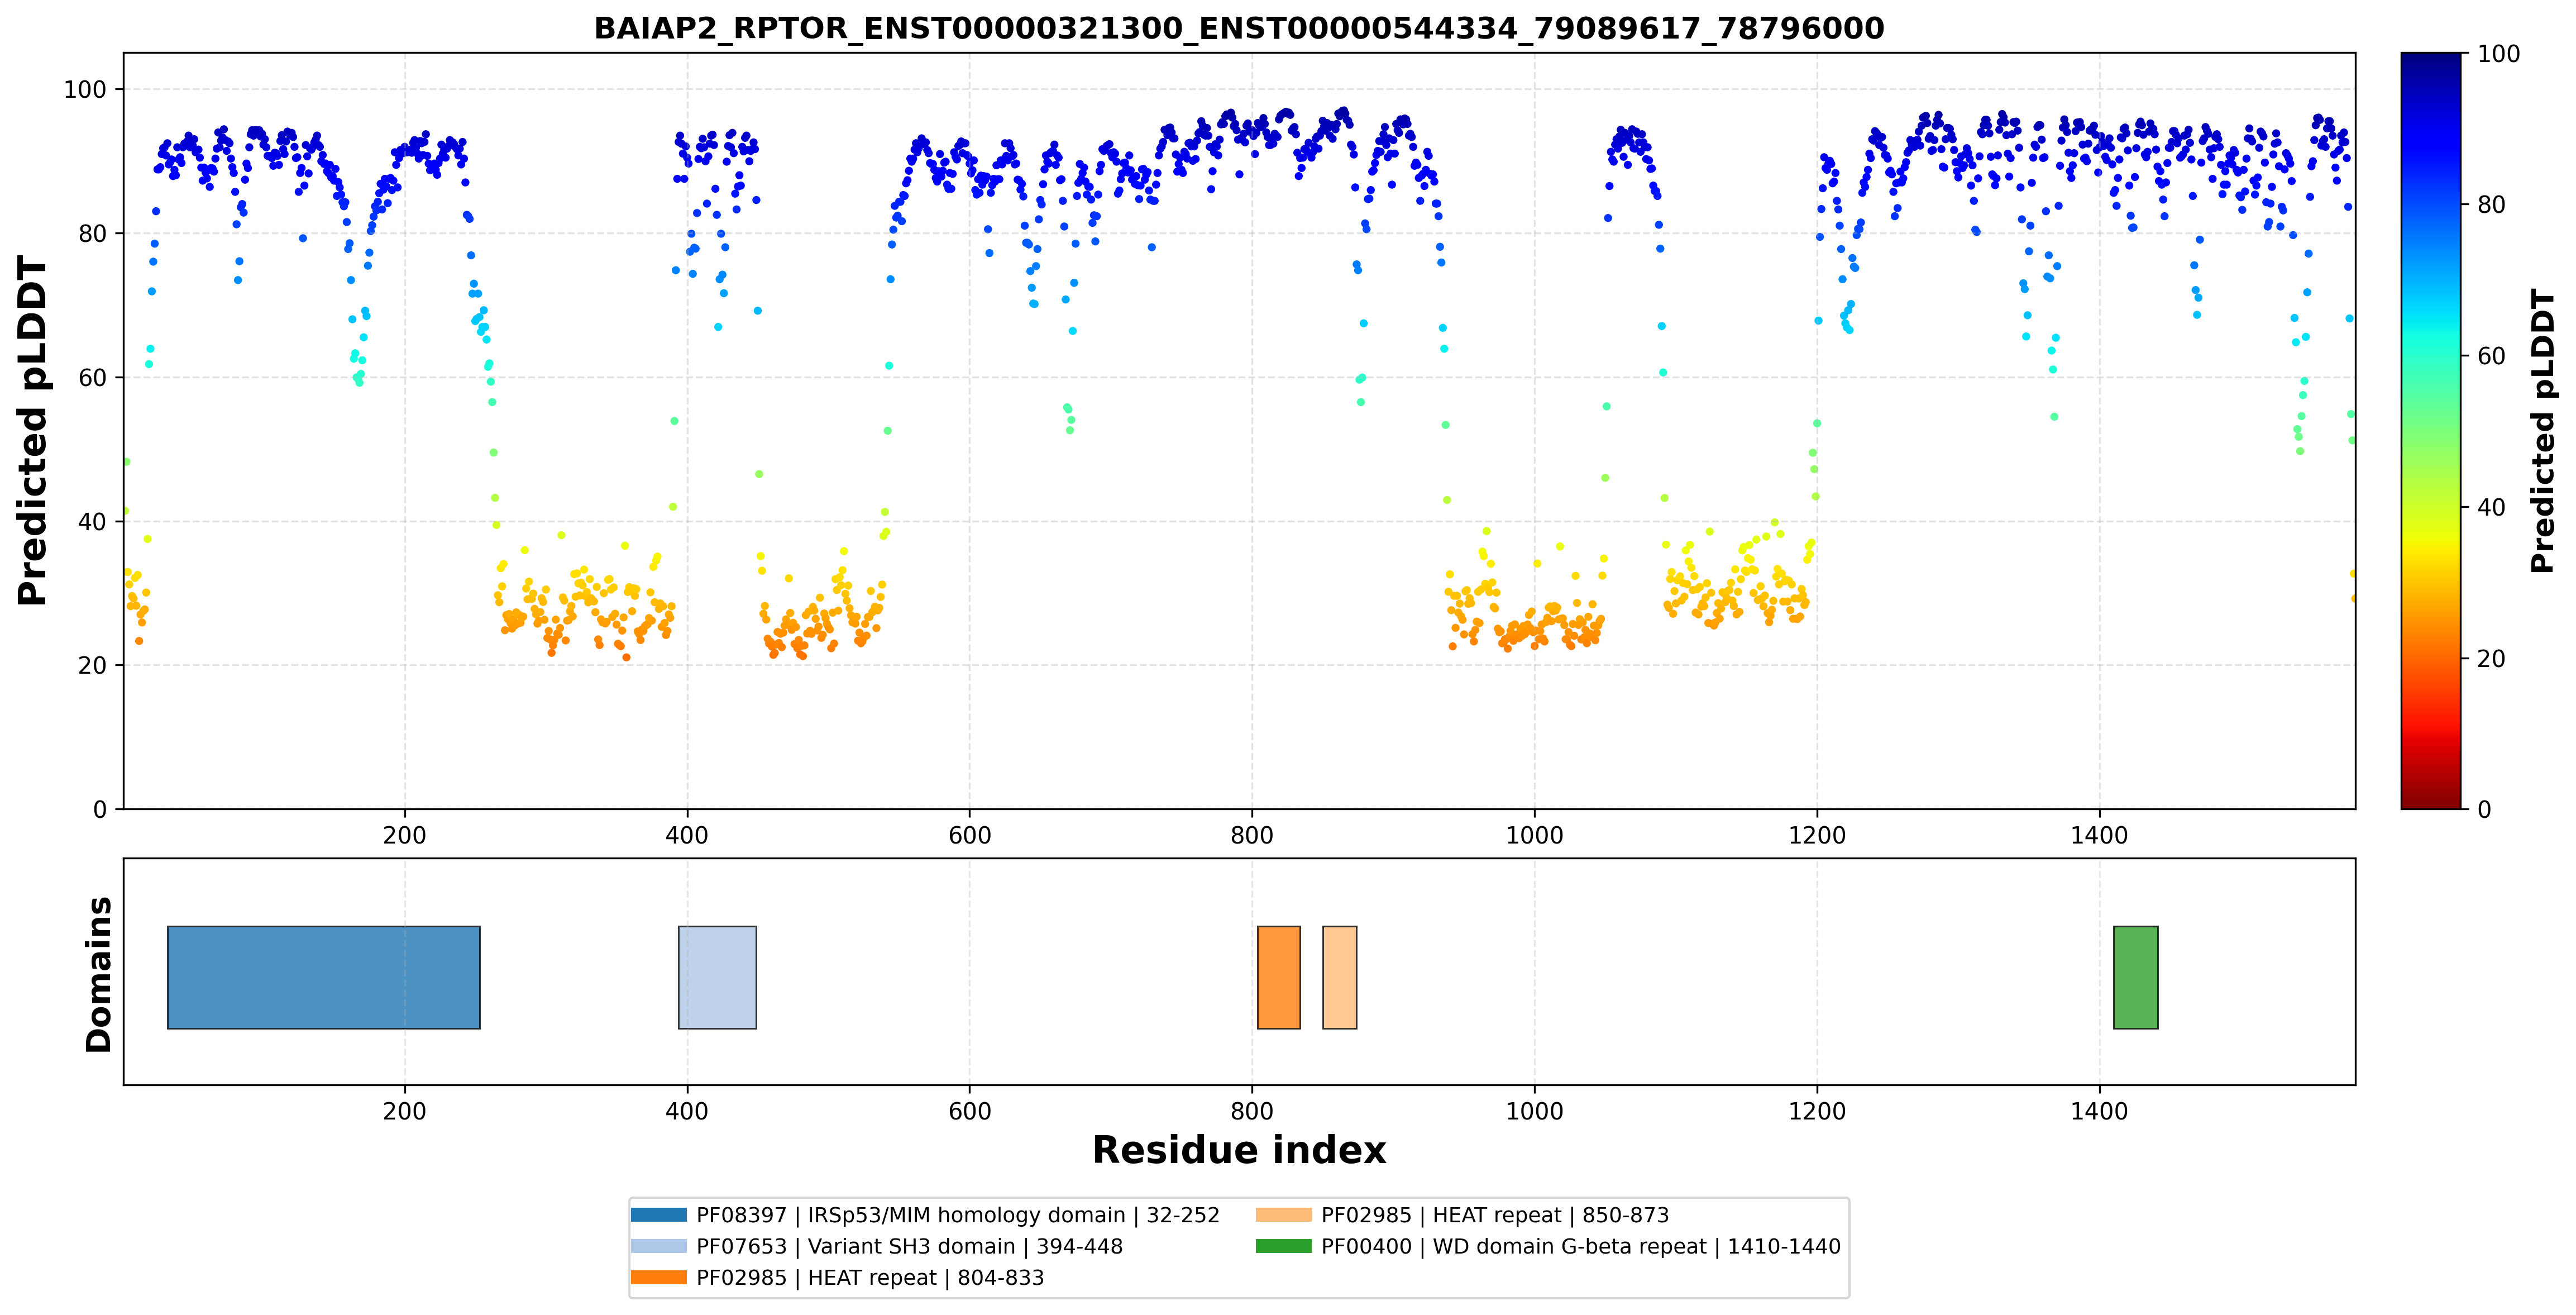Image resolution: width=2576 pixels, height=1315 pixels.
Task: Click the light orange HEAT repeat 850-873 bar
Action: pyautogui.click(x=1339, y=977)
